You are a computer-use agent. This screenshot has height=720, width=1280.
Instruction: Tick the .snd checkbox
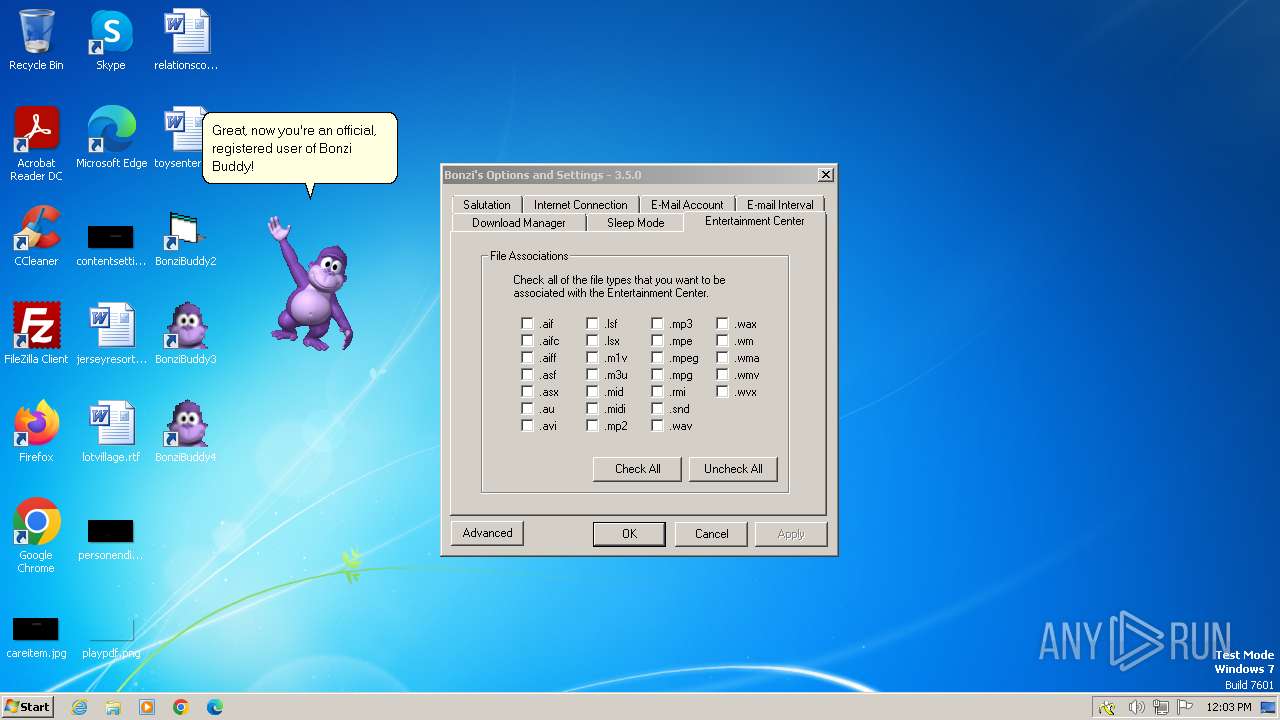click(x=657, y=409)
